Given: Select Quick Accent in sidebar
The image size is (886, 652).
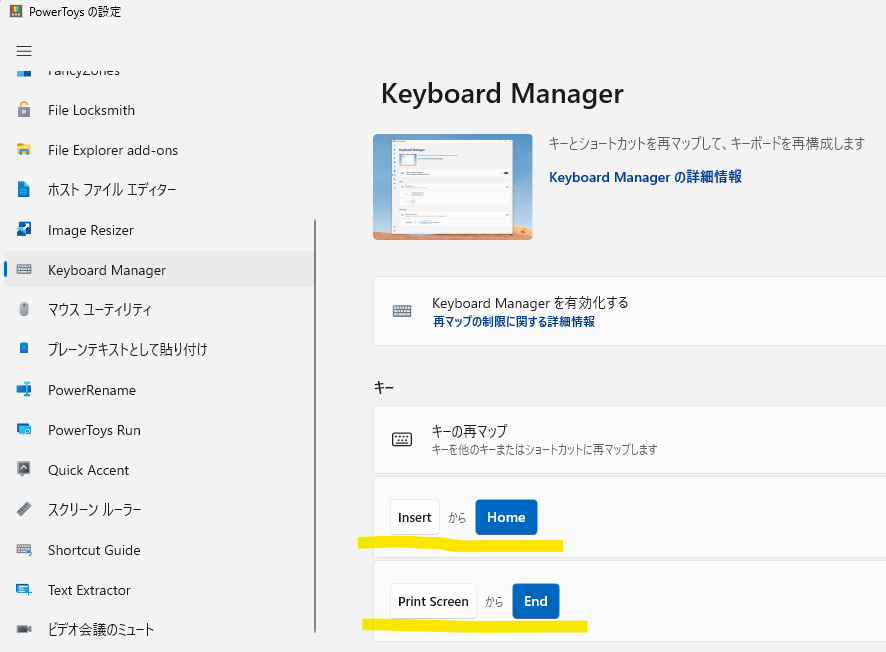Looking at the screenshot, I should [x=159, y=470].
